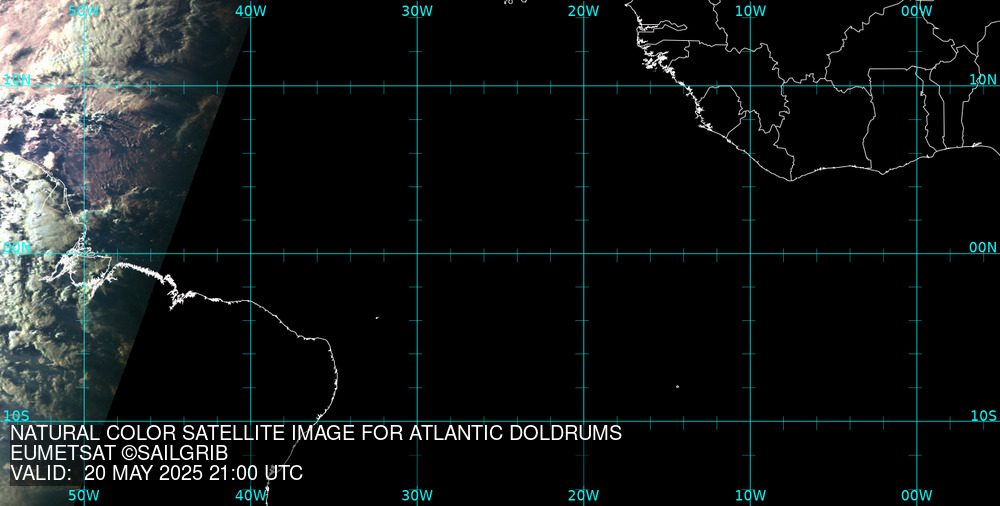Click the 'EUMETSAT ©SAILGRIB' credit line
The width and height of the screenshot is (1000, 506).
(119, 453)
